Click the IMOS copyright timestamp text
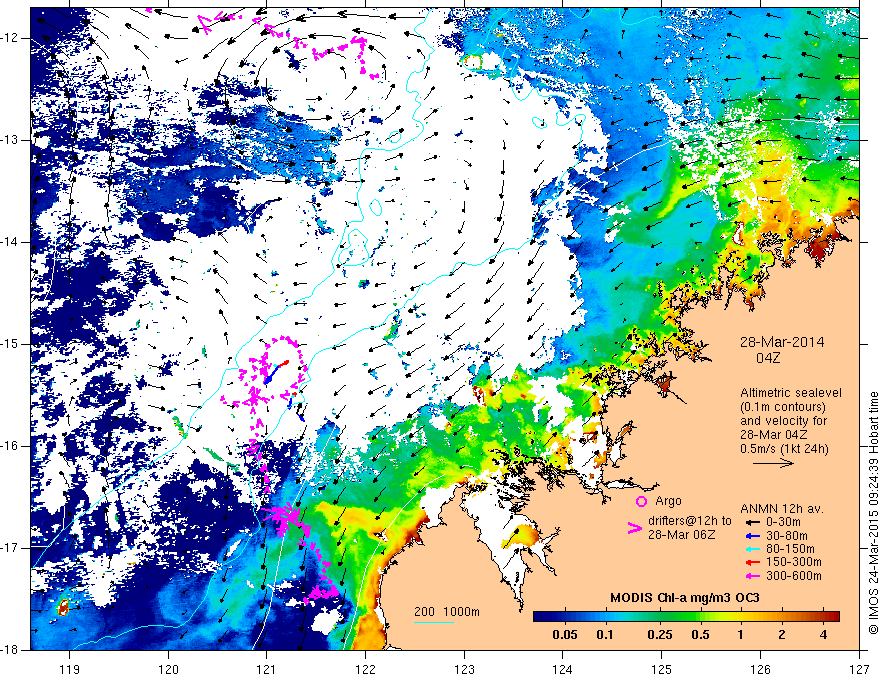880x680 pixels. [x=873, y=513]
